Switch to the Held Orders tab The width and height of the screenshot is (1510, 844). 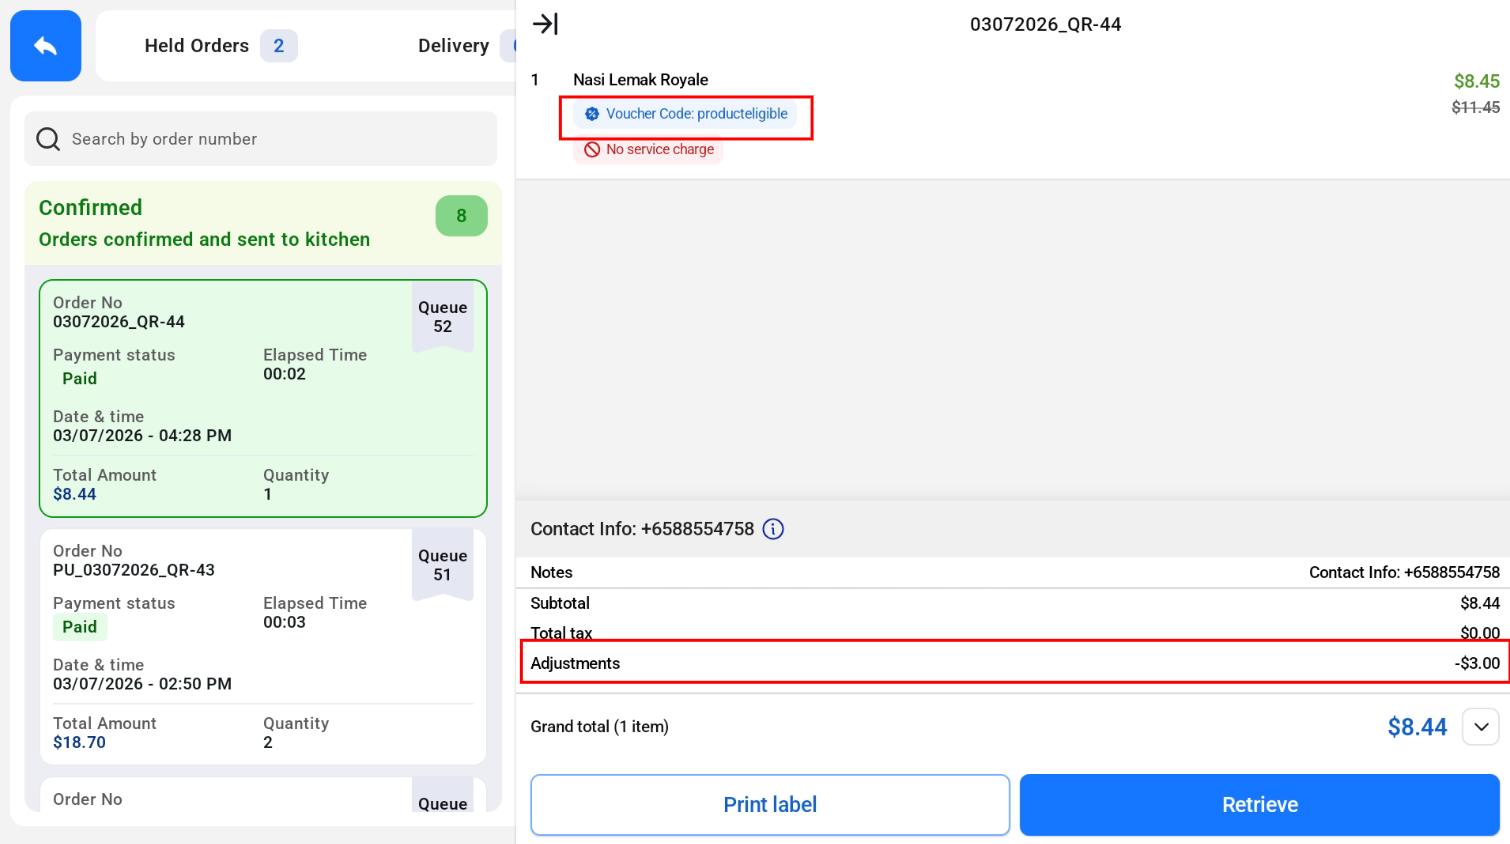pos(220,46)
